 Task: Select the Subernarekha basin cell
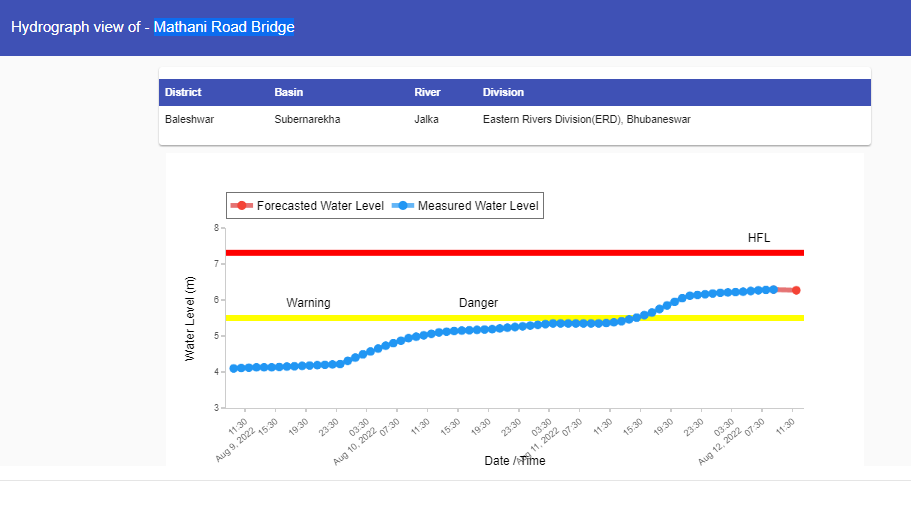pos(307,119)
